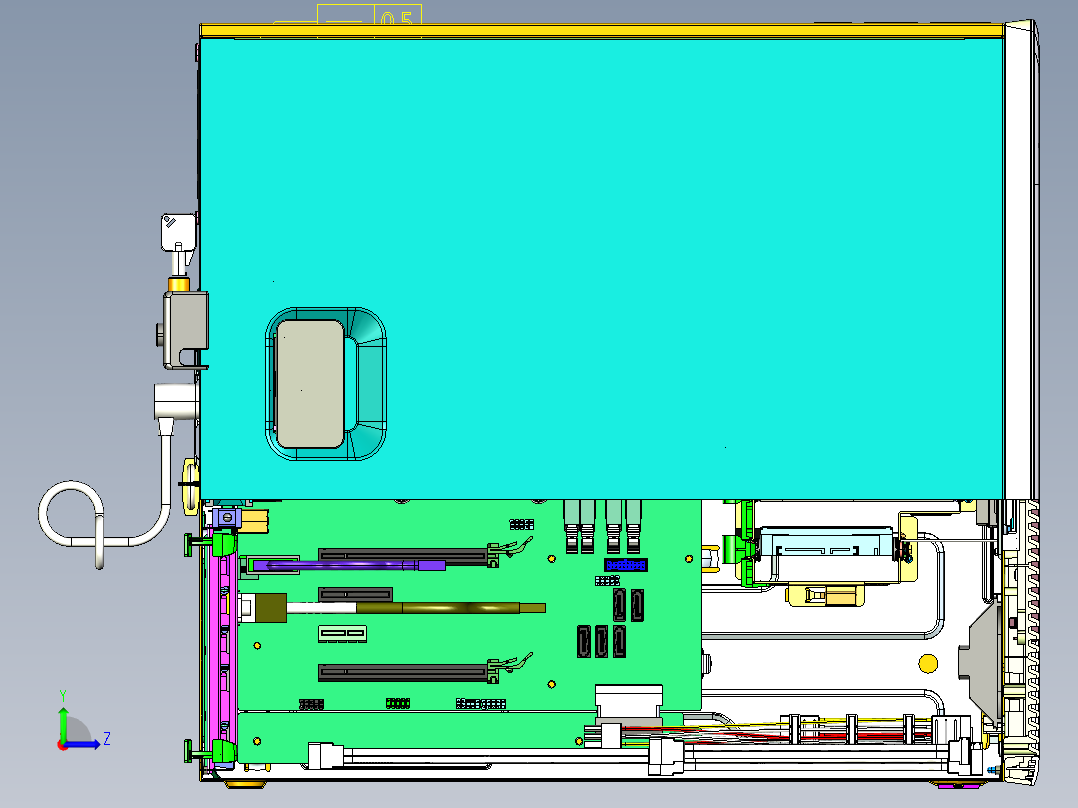Pick the gray lock bracket on rear

(x=186, y=329)
